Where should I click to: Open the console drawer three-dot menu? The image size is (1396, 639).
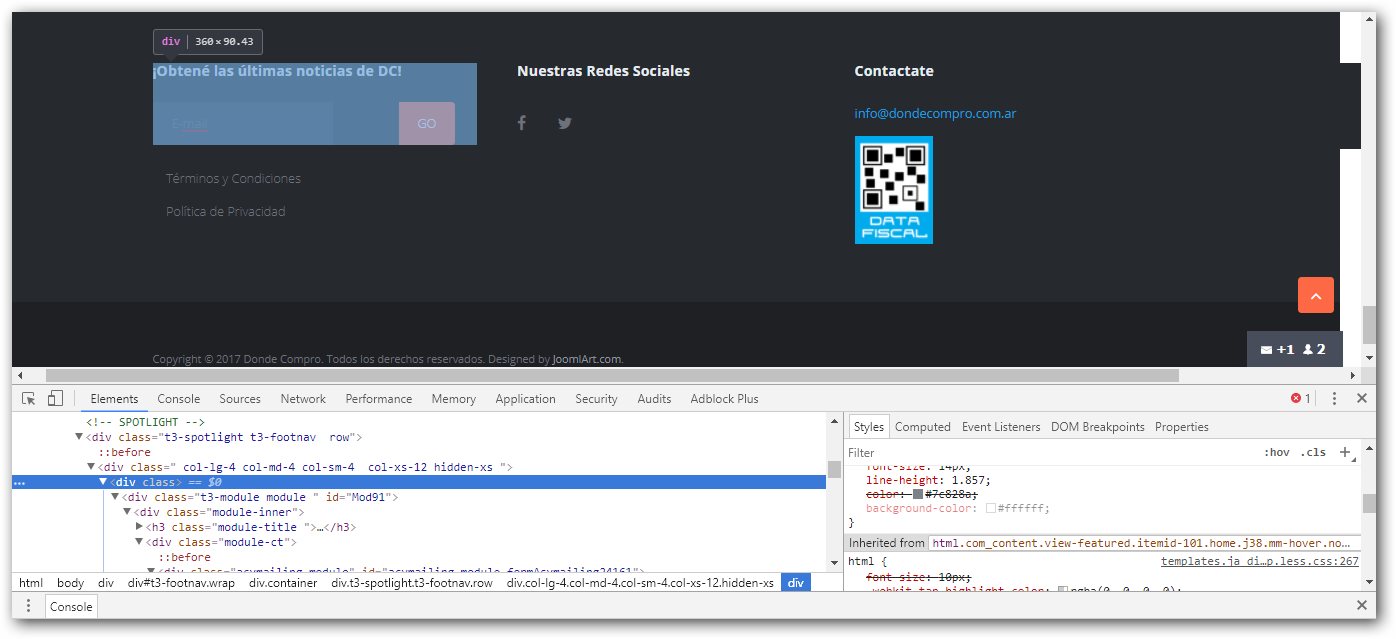click(28, 606)
